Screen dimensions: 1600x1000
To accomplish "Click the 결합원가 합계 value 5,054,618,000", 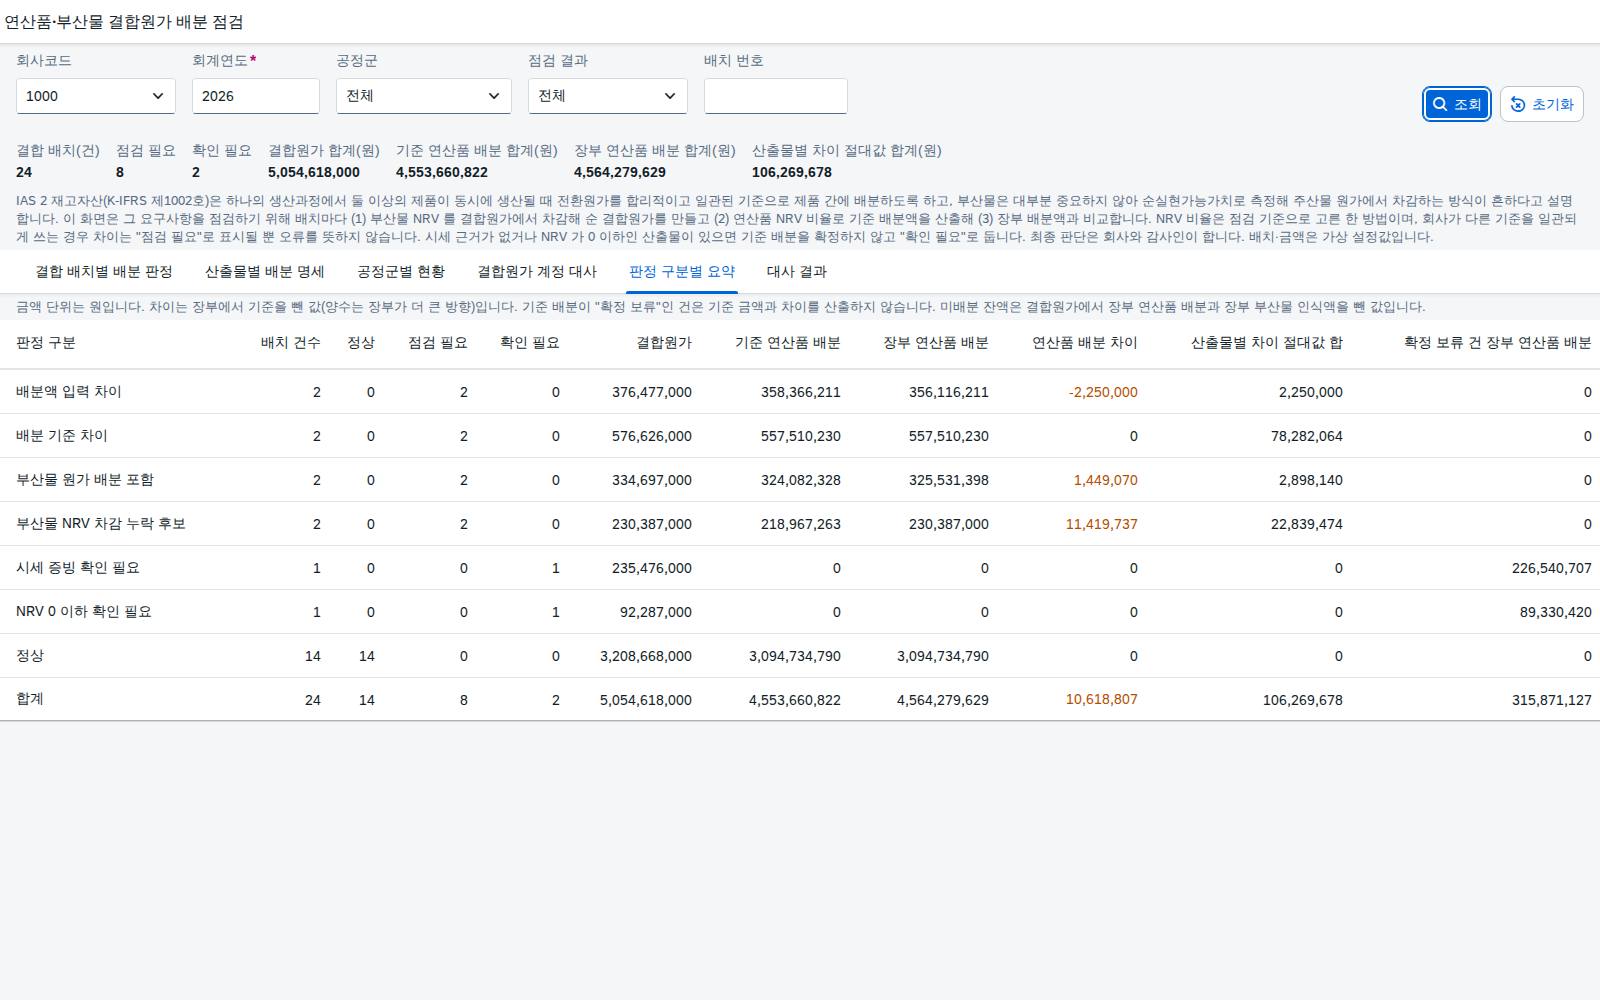I will [x=314, y=172].
